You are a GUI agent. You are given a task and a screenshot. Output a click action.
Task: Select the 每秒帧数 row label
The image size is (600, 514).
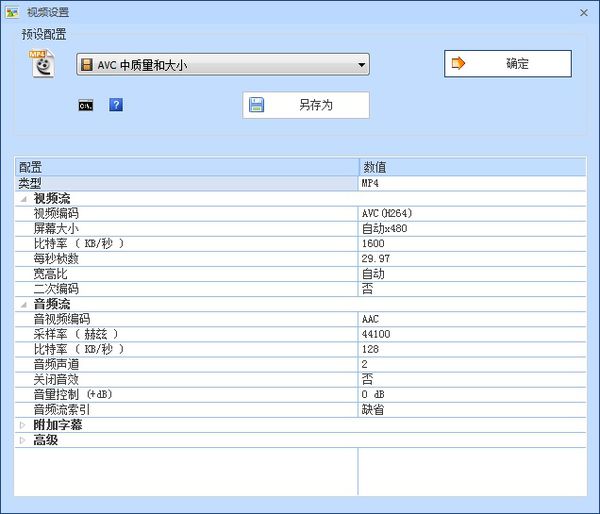pos(56,259)
